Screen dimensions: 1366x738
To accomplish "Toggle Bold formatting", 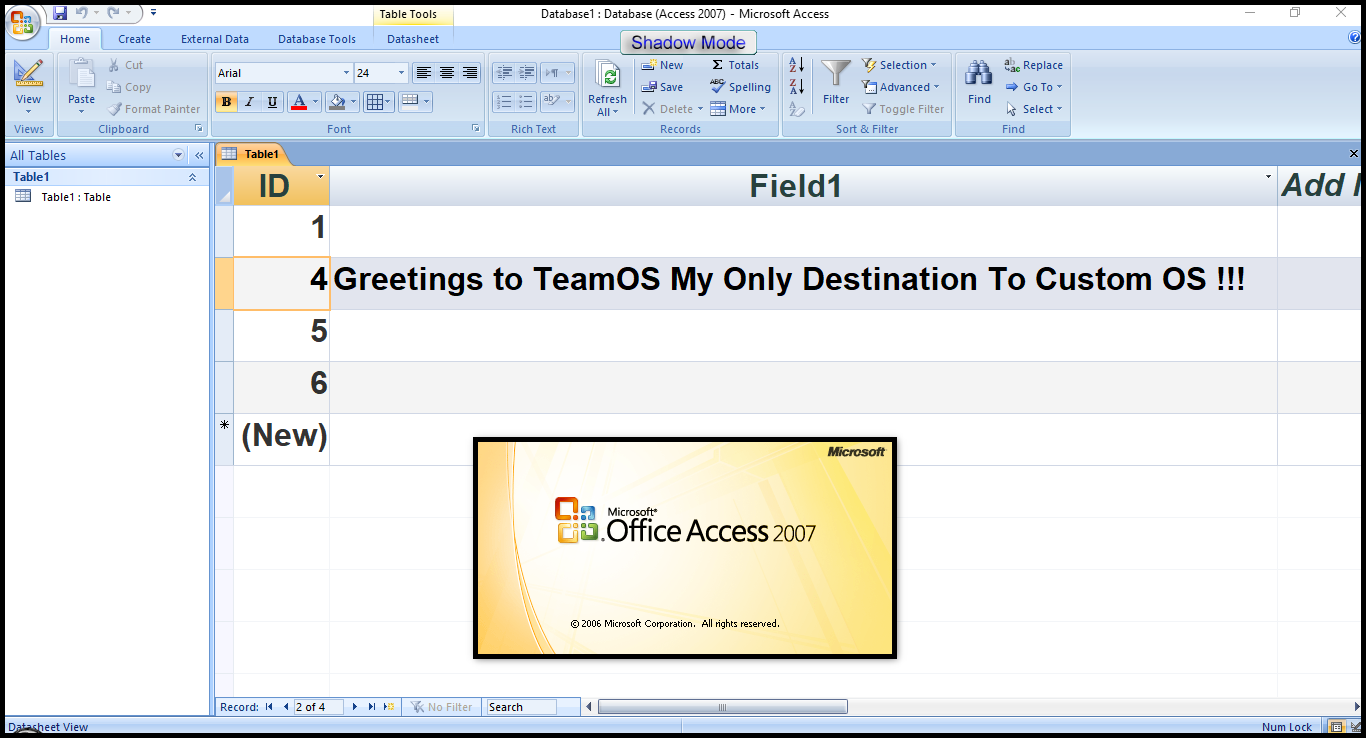I will coord(226,102).
